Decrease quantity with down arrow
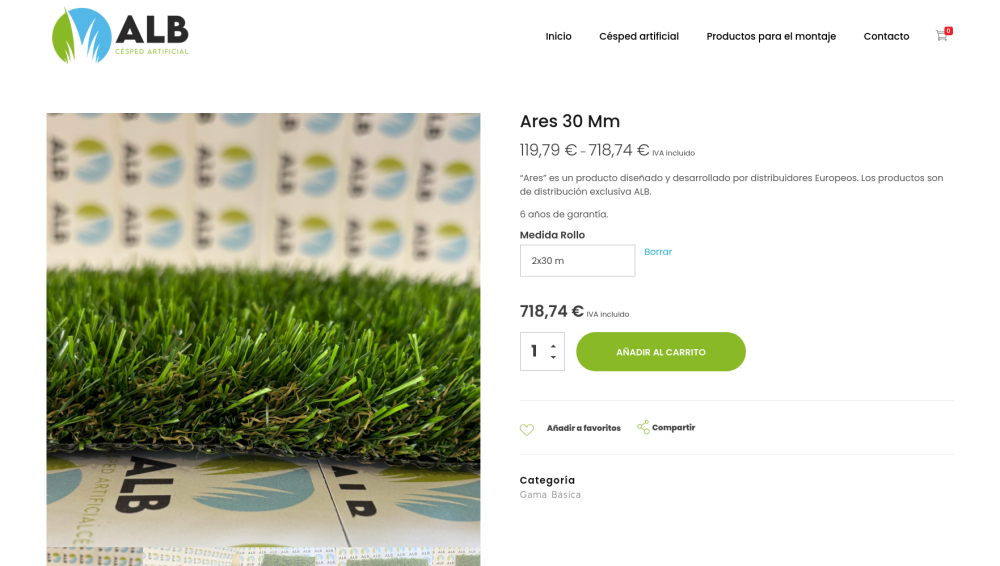 553,357
